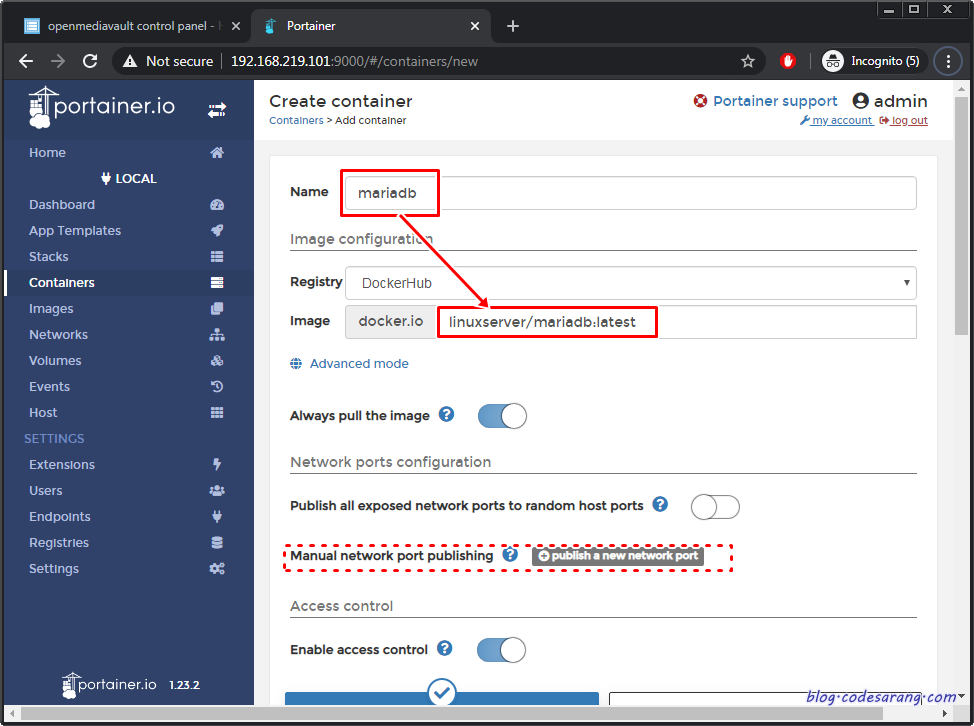Click the Endpoints plug icon
The image size is (974, 726).
[217, 517]
